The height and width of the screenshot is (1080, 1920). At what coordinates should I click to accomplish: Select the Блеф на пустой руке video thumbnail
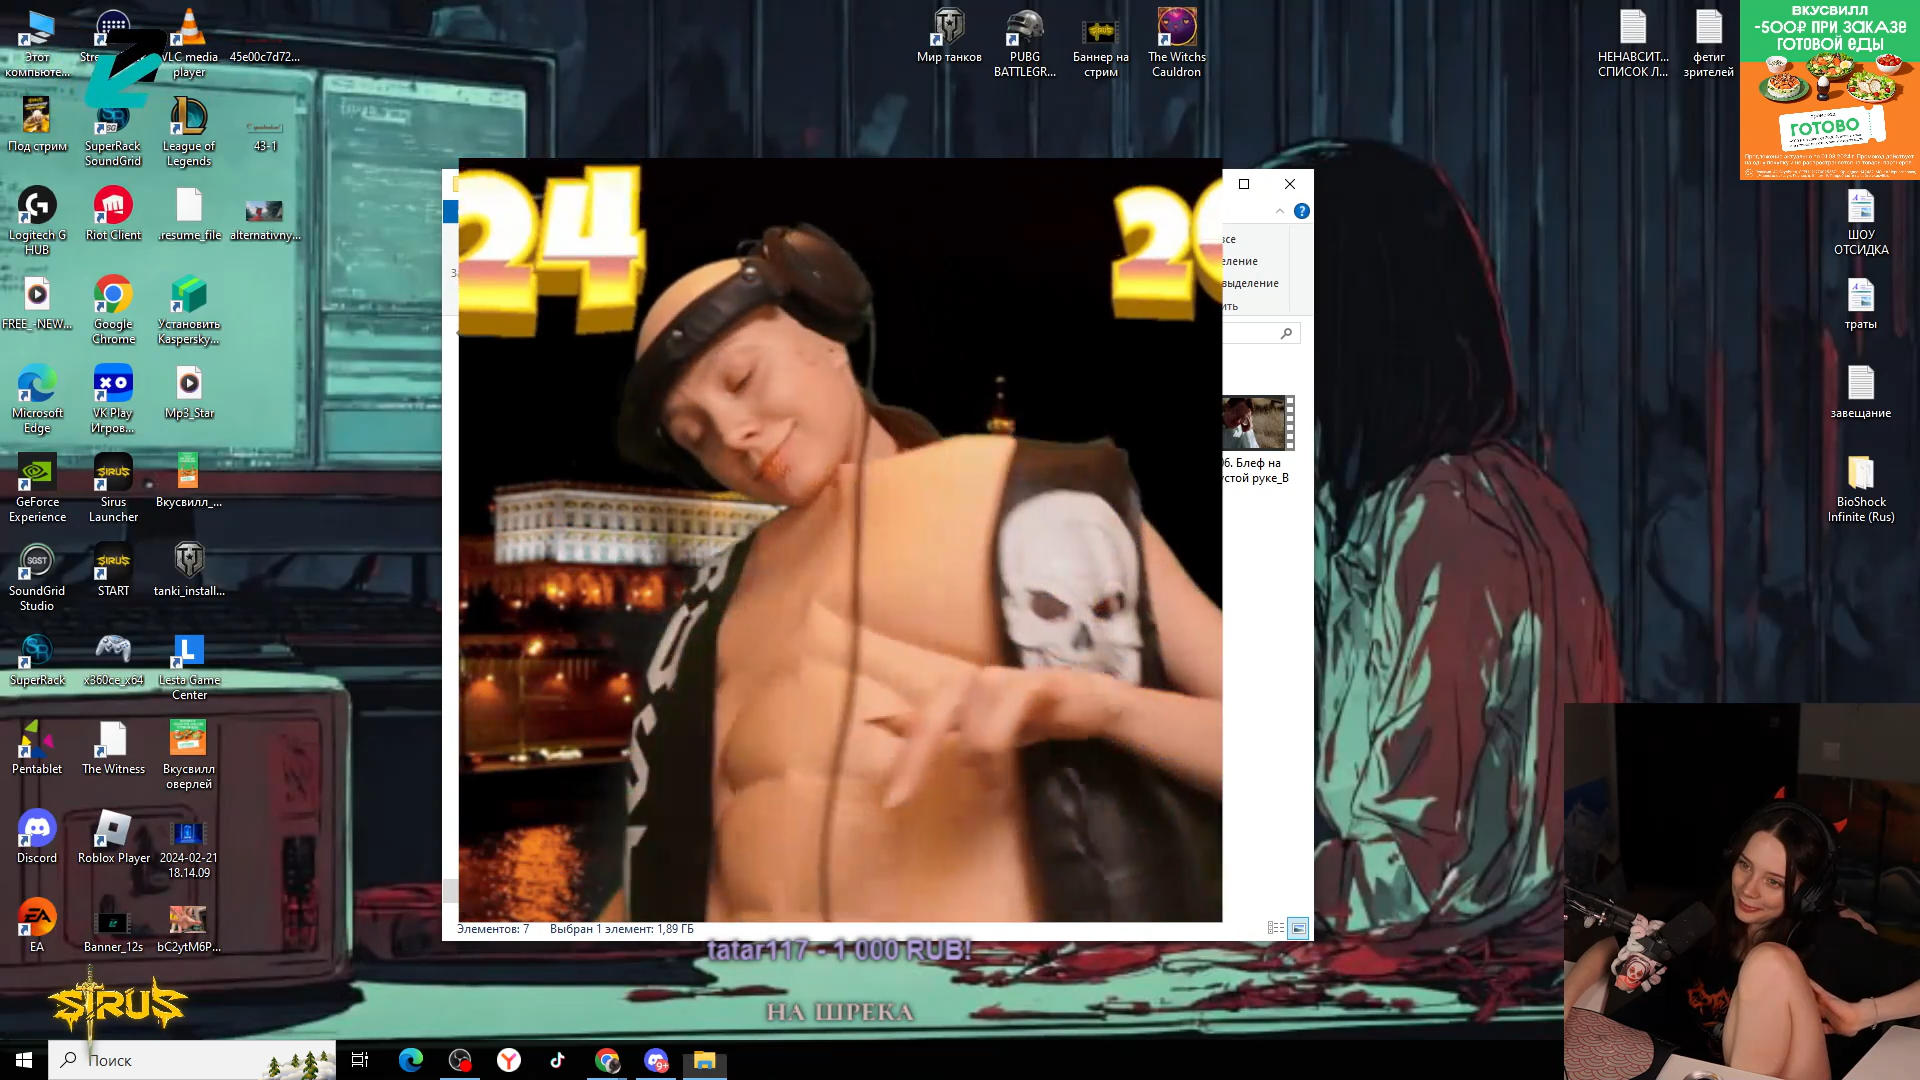pos(1256,423)
